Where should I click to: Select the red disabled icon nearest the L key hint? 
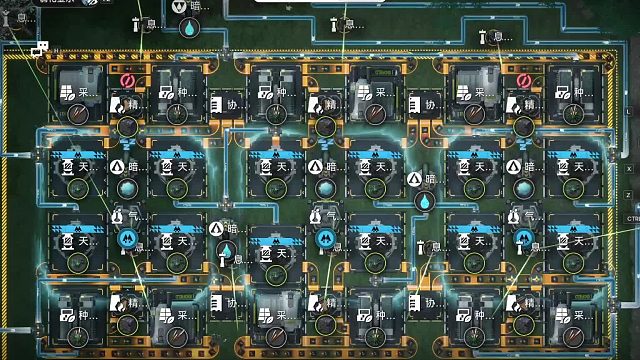click(x=524, y=81)
